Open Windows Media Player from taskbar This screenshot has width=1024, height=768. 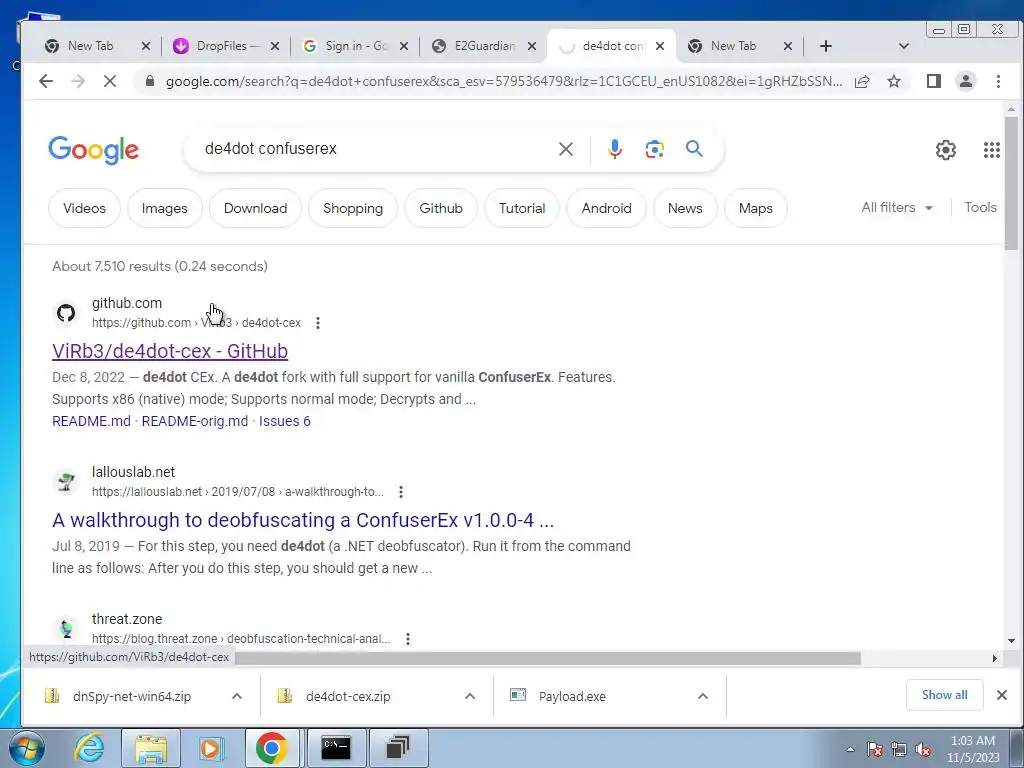(210, 748)
